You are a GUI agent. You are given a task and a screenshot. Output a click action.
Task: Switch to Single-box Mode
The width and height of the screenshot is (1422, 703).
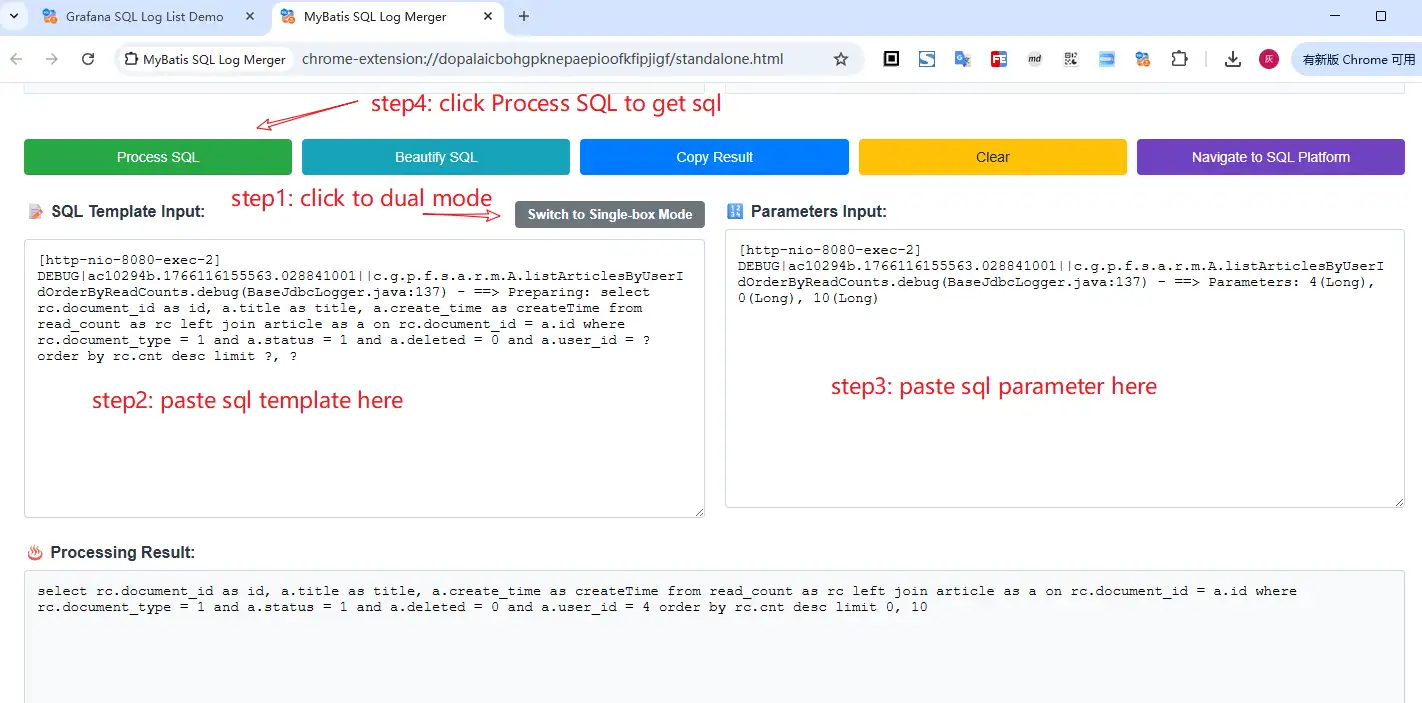610,214
